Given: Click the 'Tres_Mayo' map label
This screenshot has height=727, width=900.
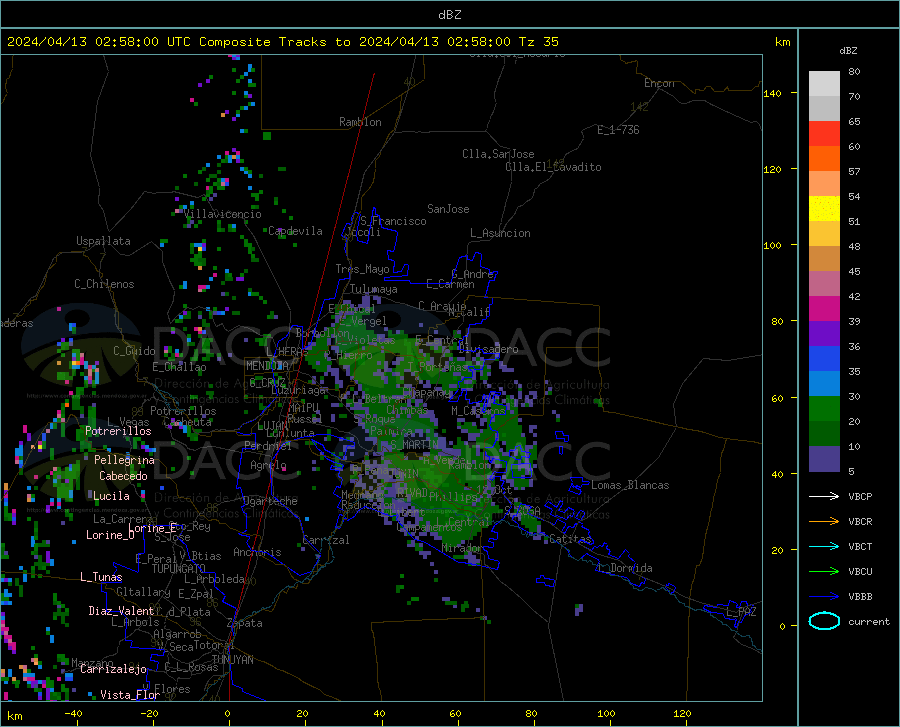Looking at the screenshot, I should pyautogui.click(x=362, y=269).
